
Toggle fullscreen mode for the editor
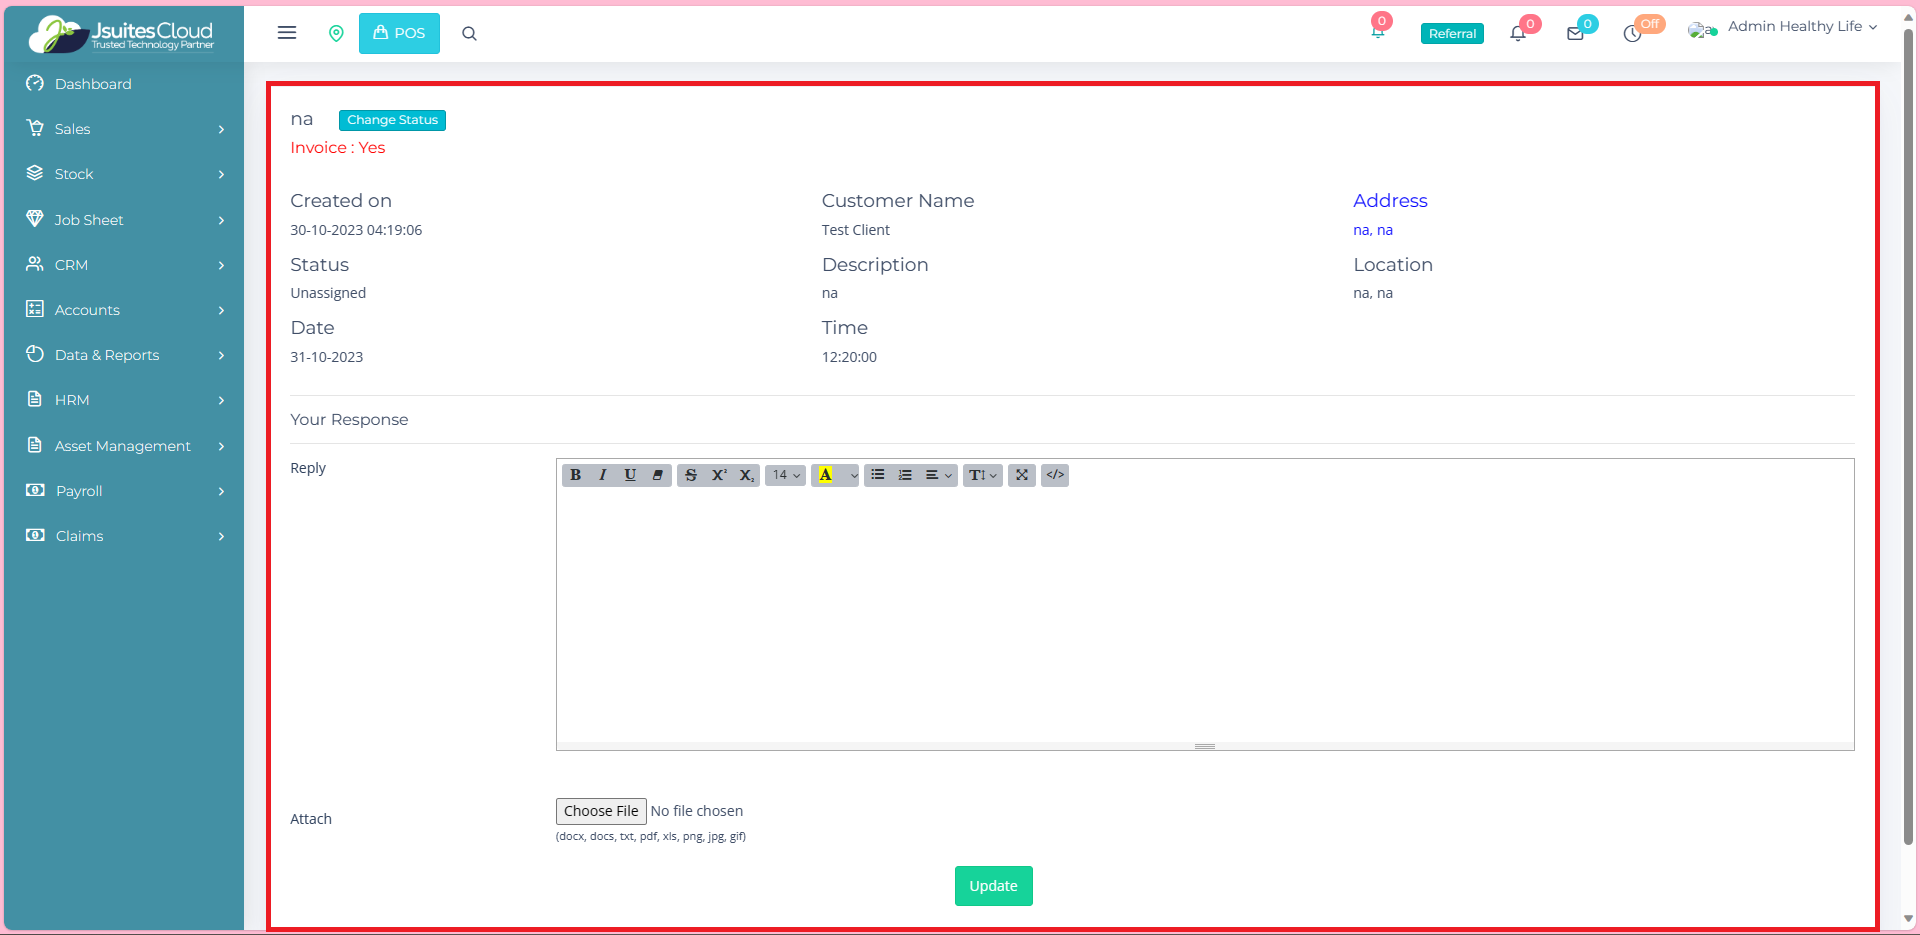(x=1021, y=475)
